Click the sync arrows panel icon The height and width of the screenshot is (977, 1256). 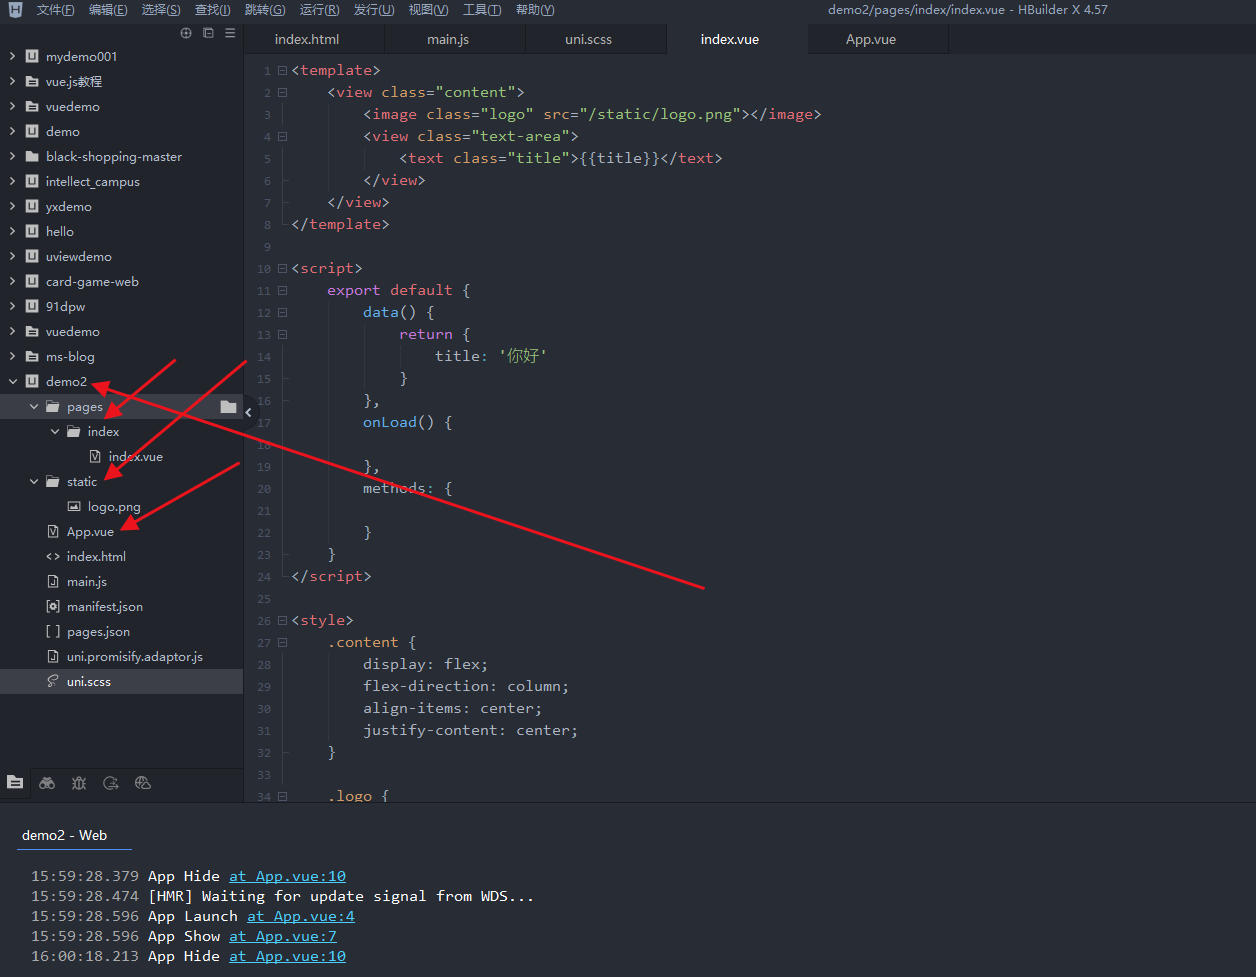click(x=111, y=783)
